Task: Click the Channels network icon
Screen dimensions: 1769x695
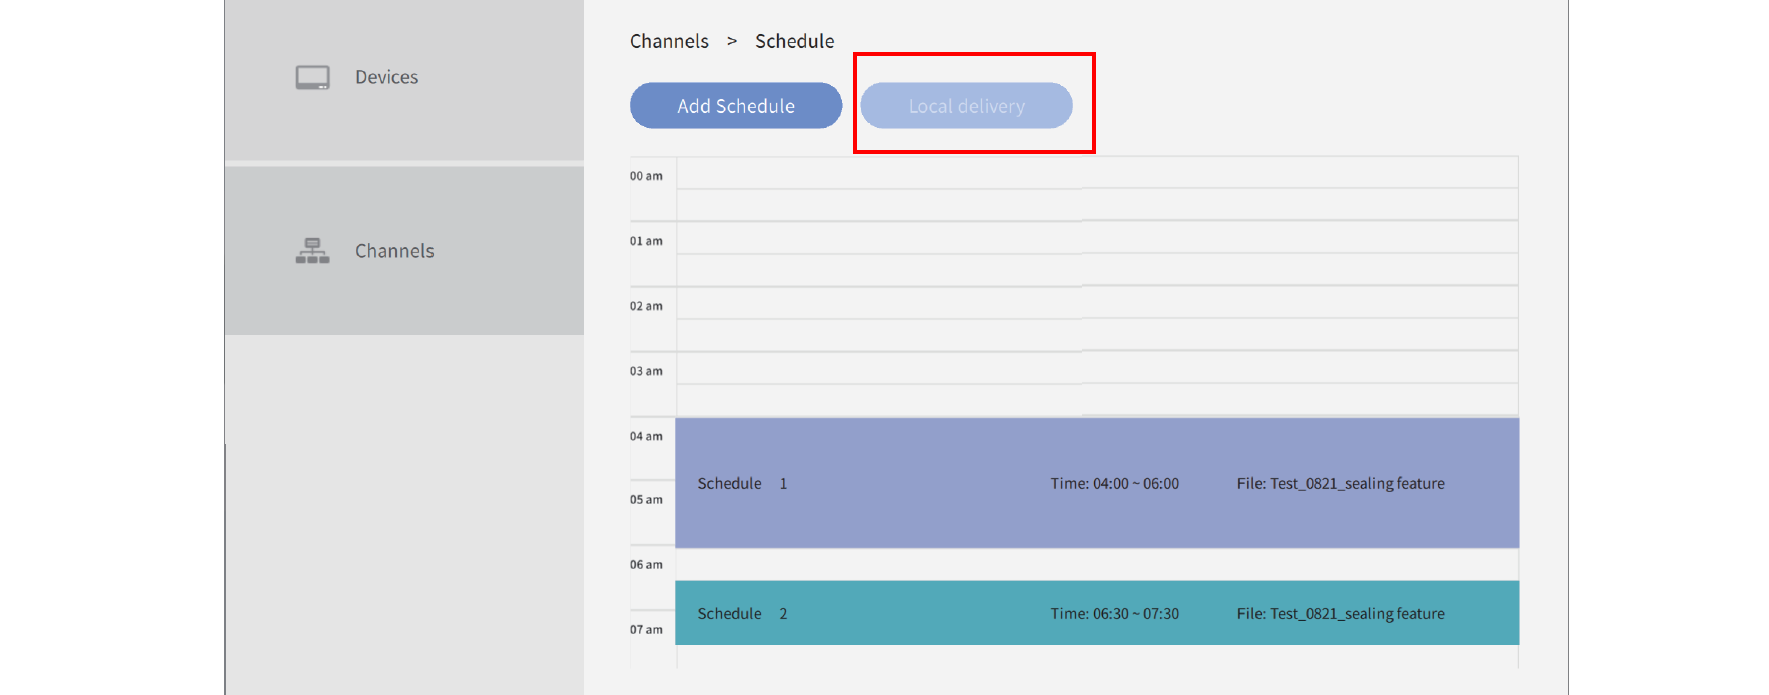Action: pyautogui.click(x=312, y=251)
